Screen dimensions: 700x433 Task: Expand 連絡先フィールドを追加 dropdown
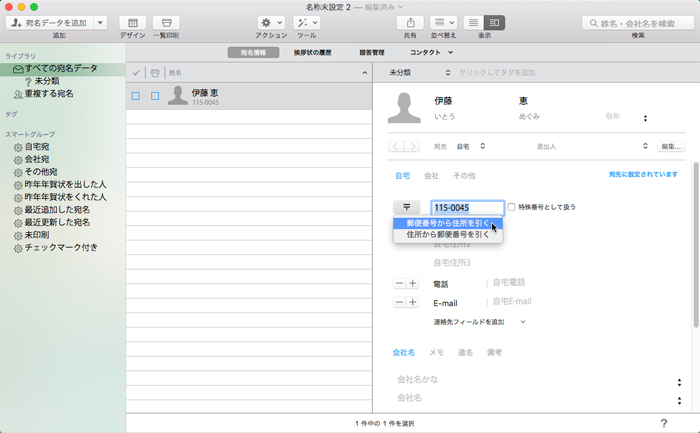pyautogui.click(x=480, y=322)
